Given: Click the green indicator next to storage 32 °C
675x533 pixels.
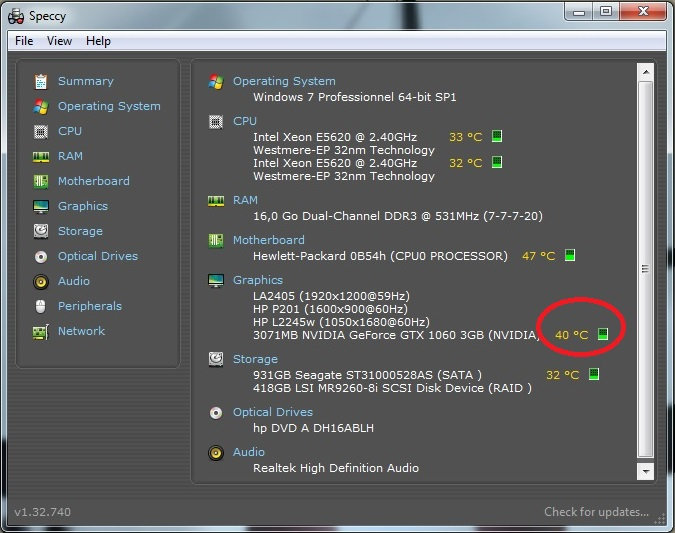Looking at the screenshot, I should [x=594, y=374].
